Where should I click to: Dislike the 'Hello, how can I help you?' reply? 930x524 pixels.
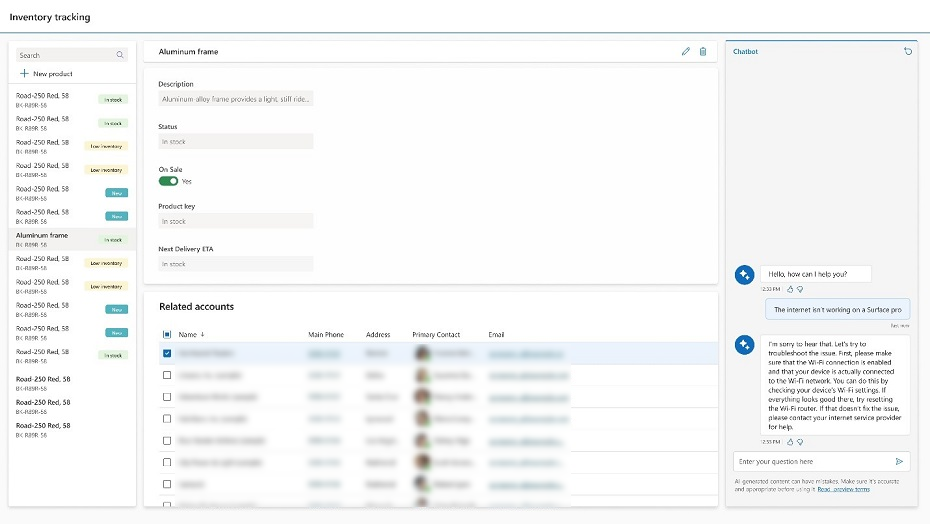coord(800,290)
